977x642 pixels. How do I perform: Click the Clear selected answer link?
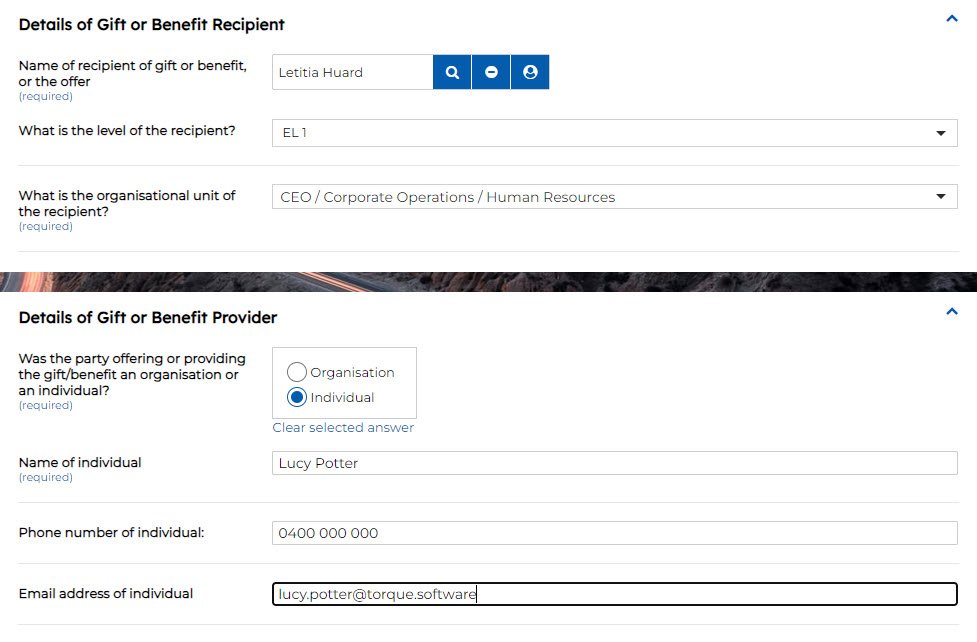343,428
